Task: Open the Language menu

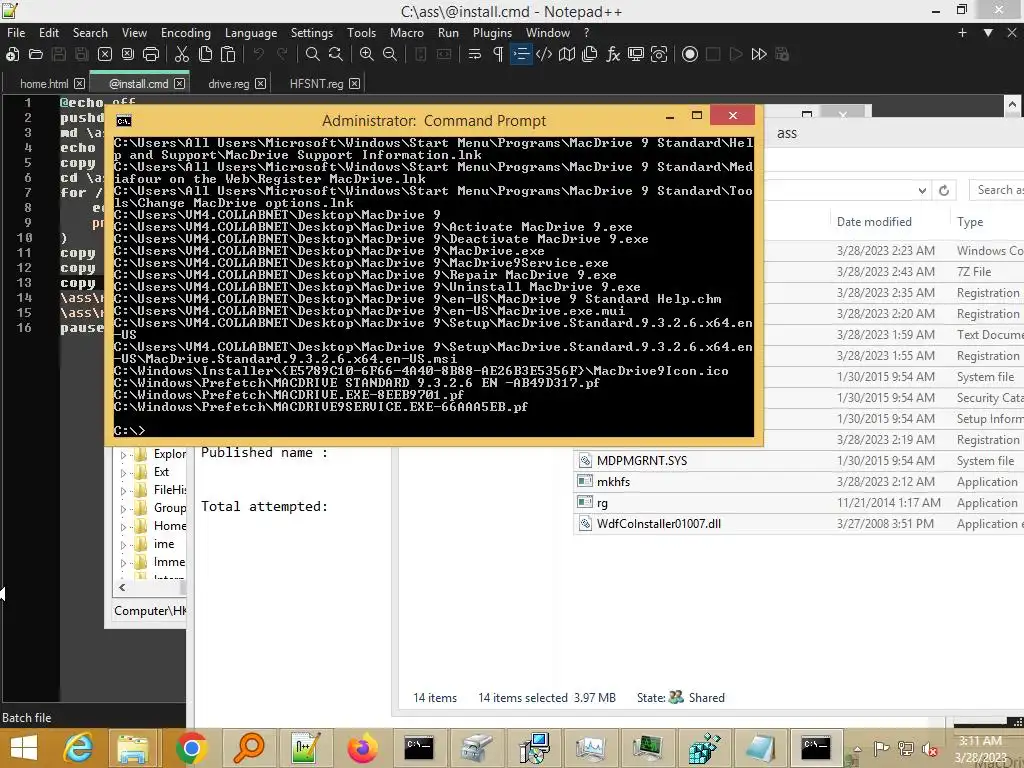Action: [251, 33]
